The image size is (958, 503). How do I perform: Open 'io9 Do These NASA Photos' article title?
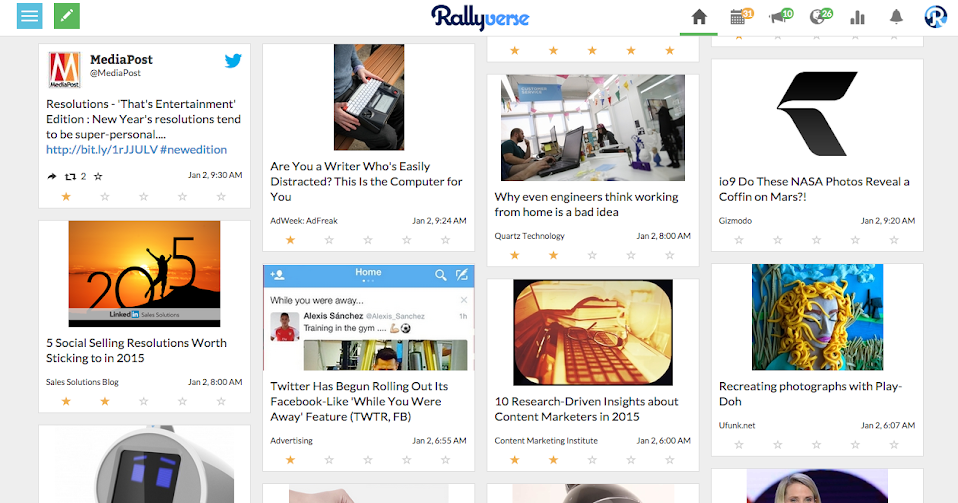click(814, 189)
